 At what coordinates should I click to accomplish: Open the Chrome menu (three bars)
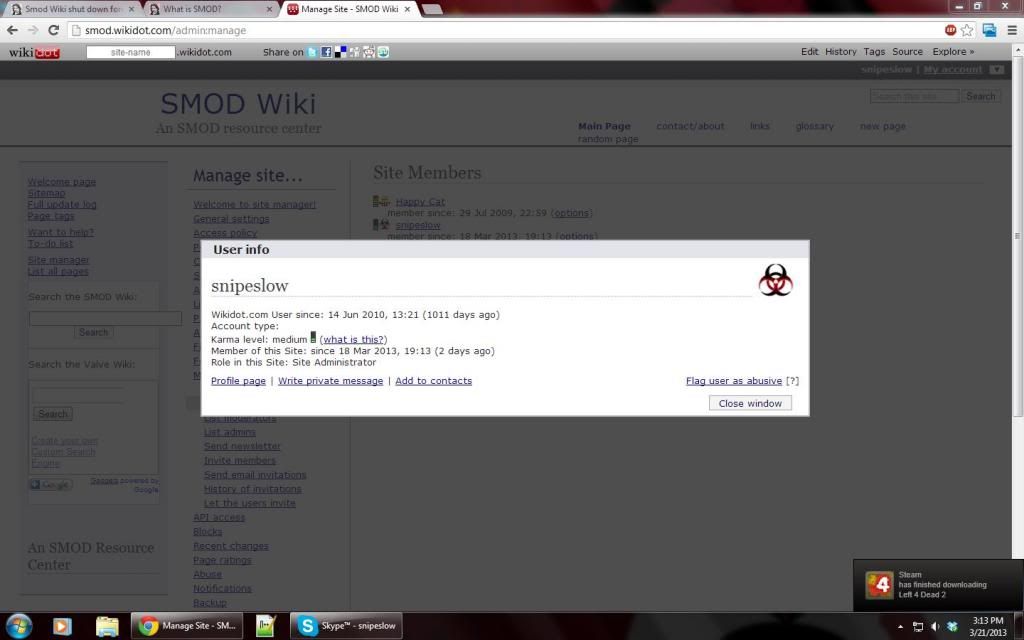point(1012,30)
